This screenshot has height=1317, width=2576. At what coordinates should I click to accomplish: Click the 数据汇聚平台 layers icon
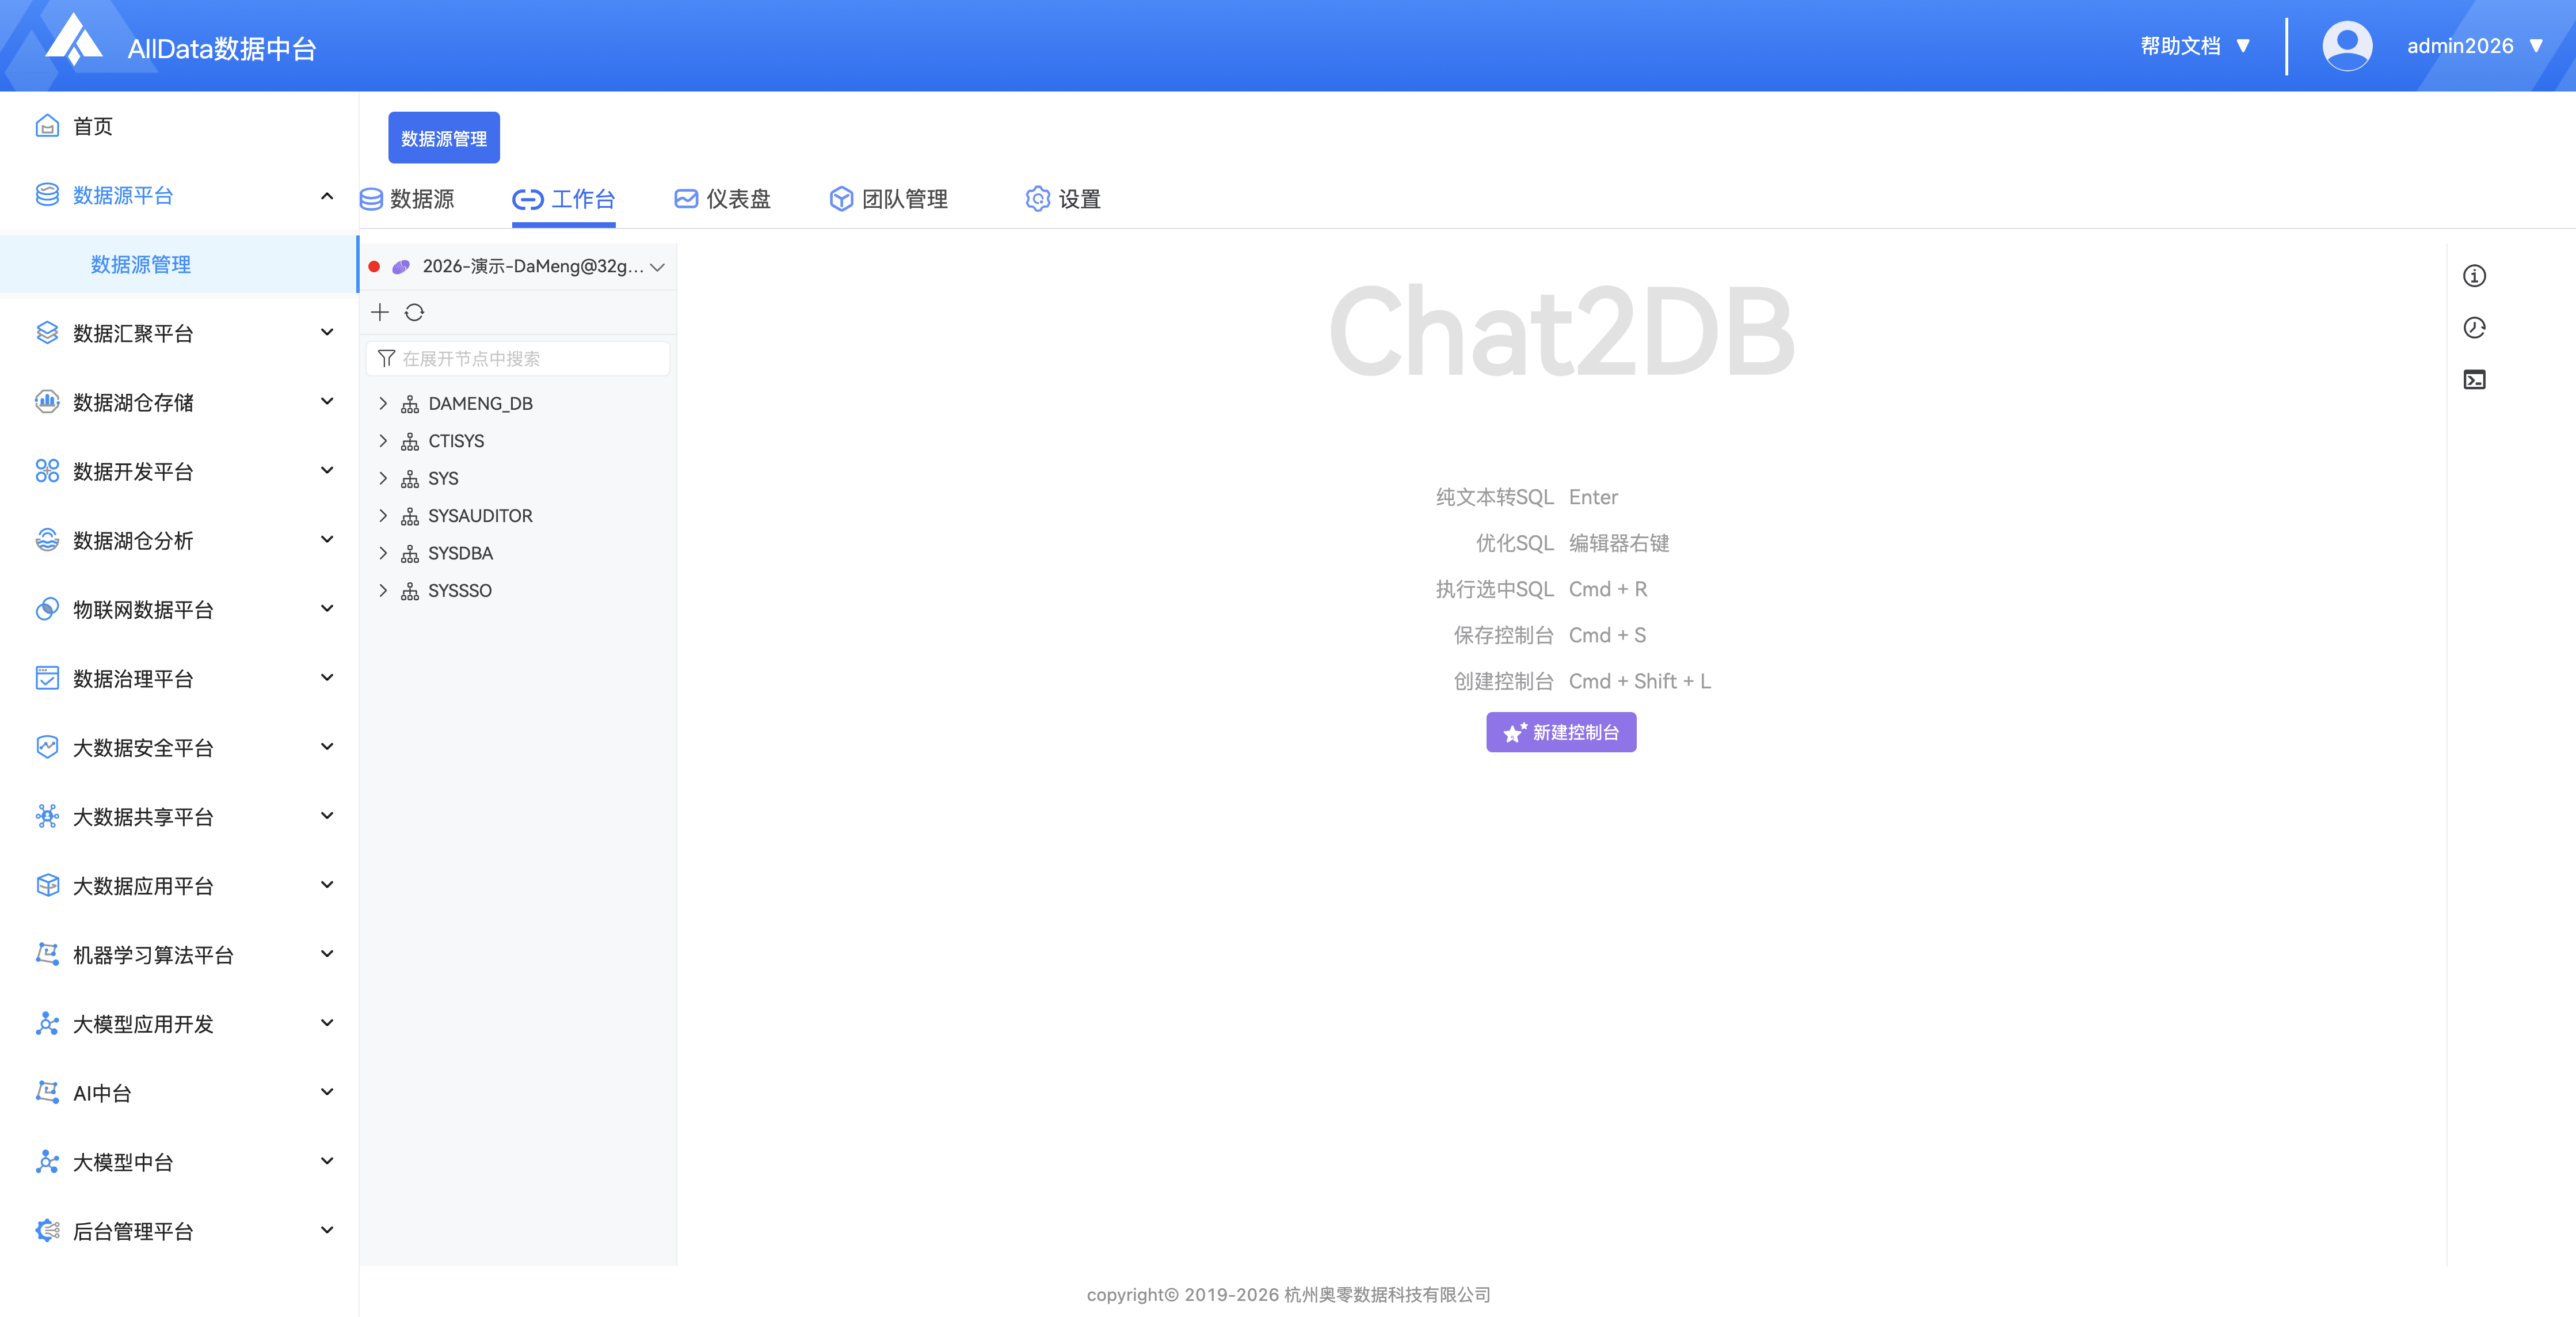47,333
